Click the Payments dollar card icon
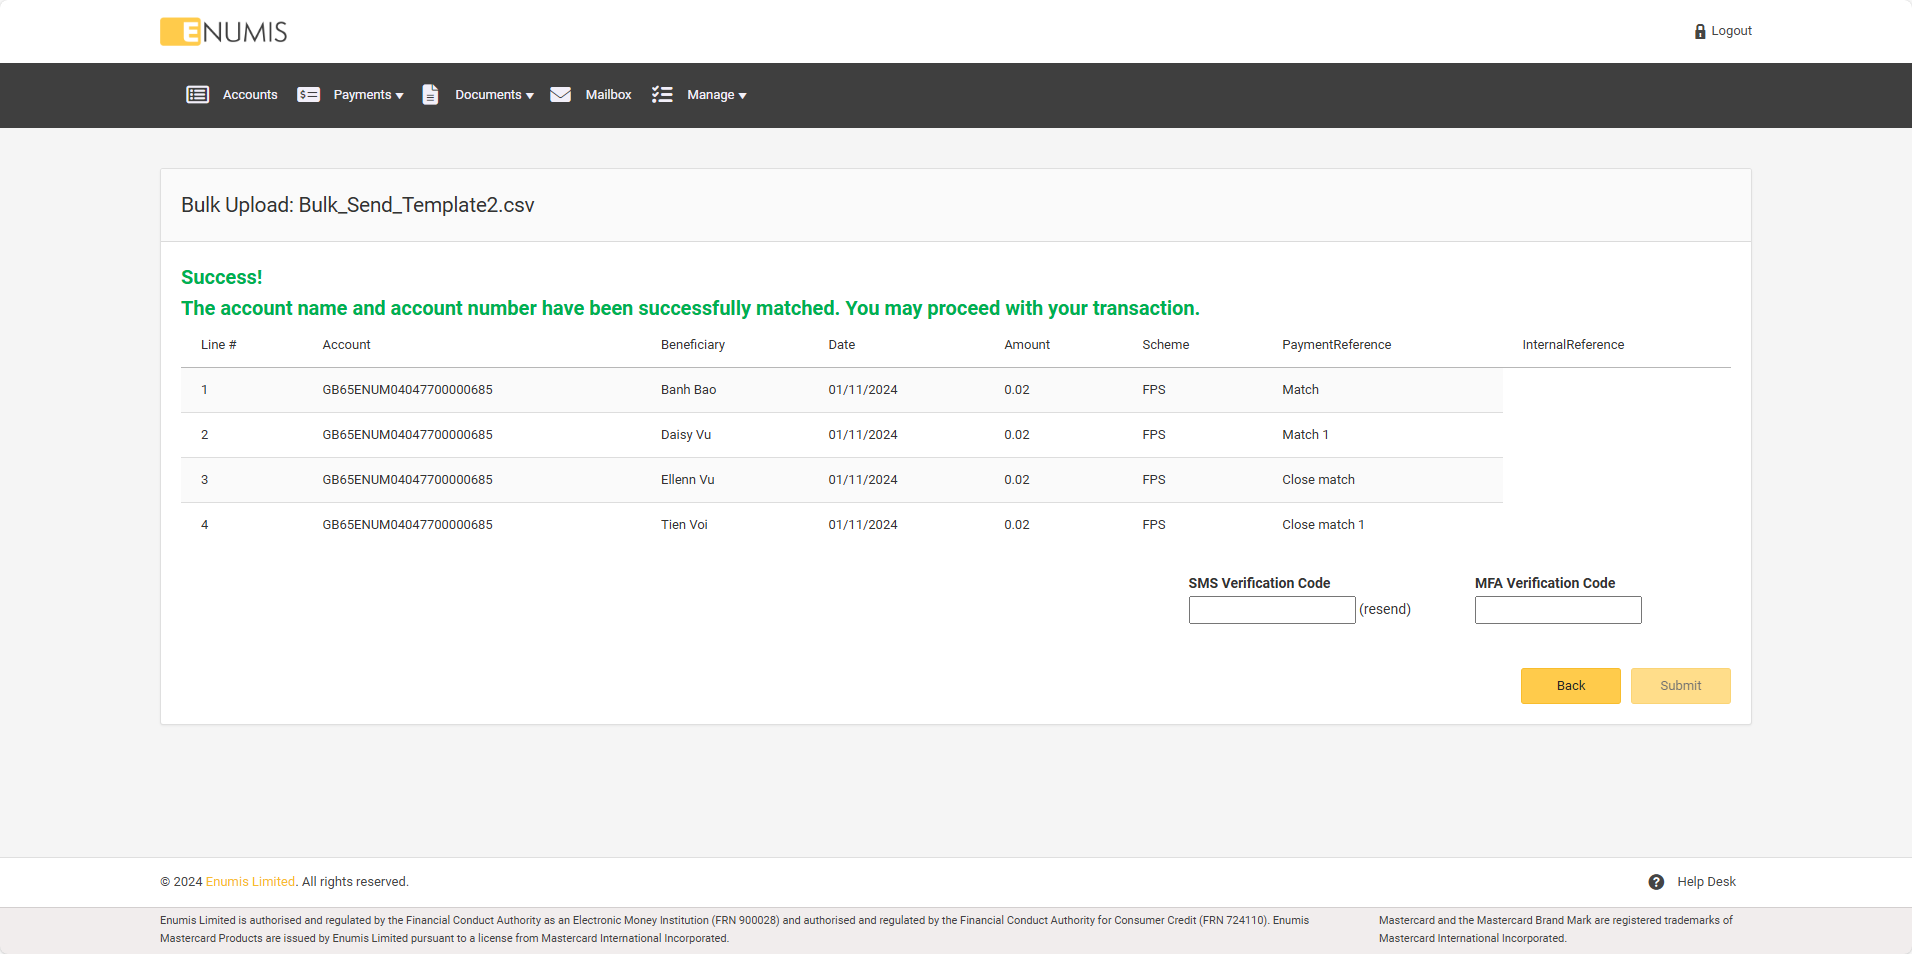Viewport: 1912px width, 954px height. click(x=308, y=95)
